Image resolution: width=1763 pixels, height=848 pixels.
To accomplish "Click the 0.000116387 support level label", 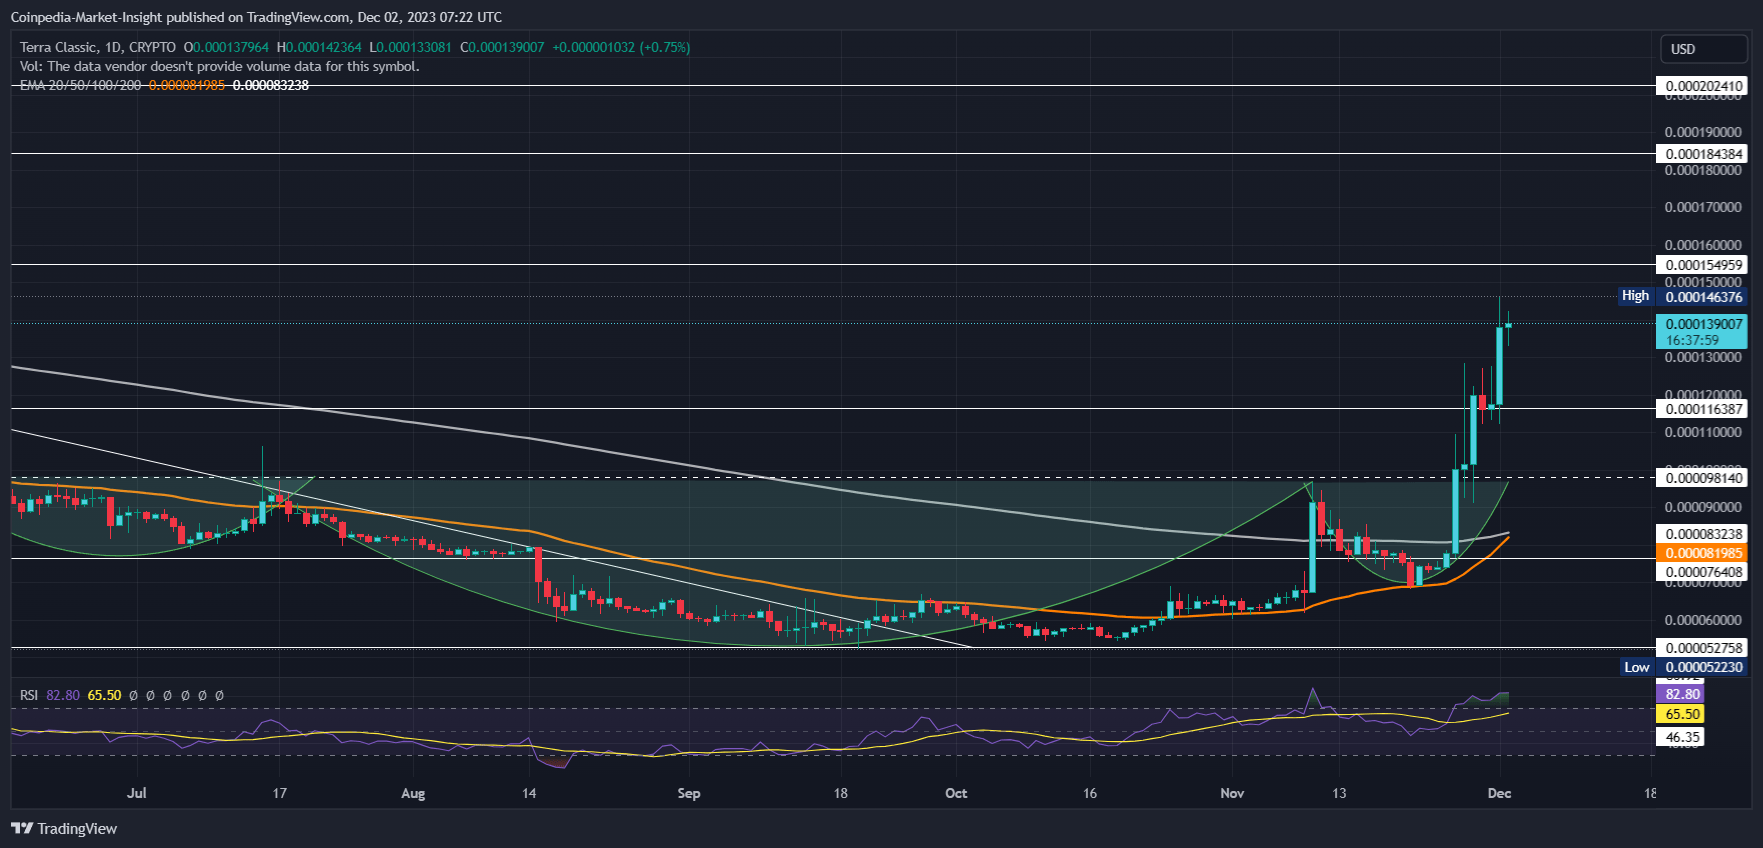I will pos(1704,409).
